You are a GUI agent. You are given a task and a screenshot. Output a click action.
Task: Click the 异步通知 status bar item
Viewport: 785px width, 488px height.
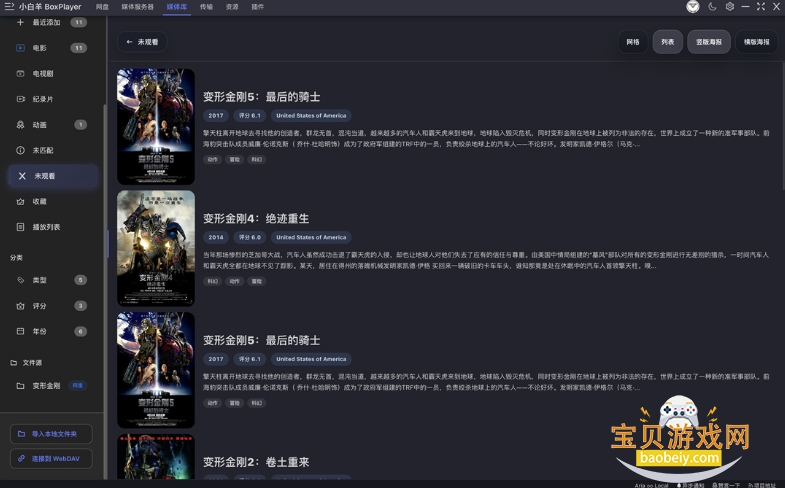[x=690, y=485]
